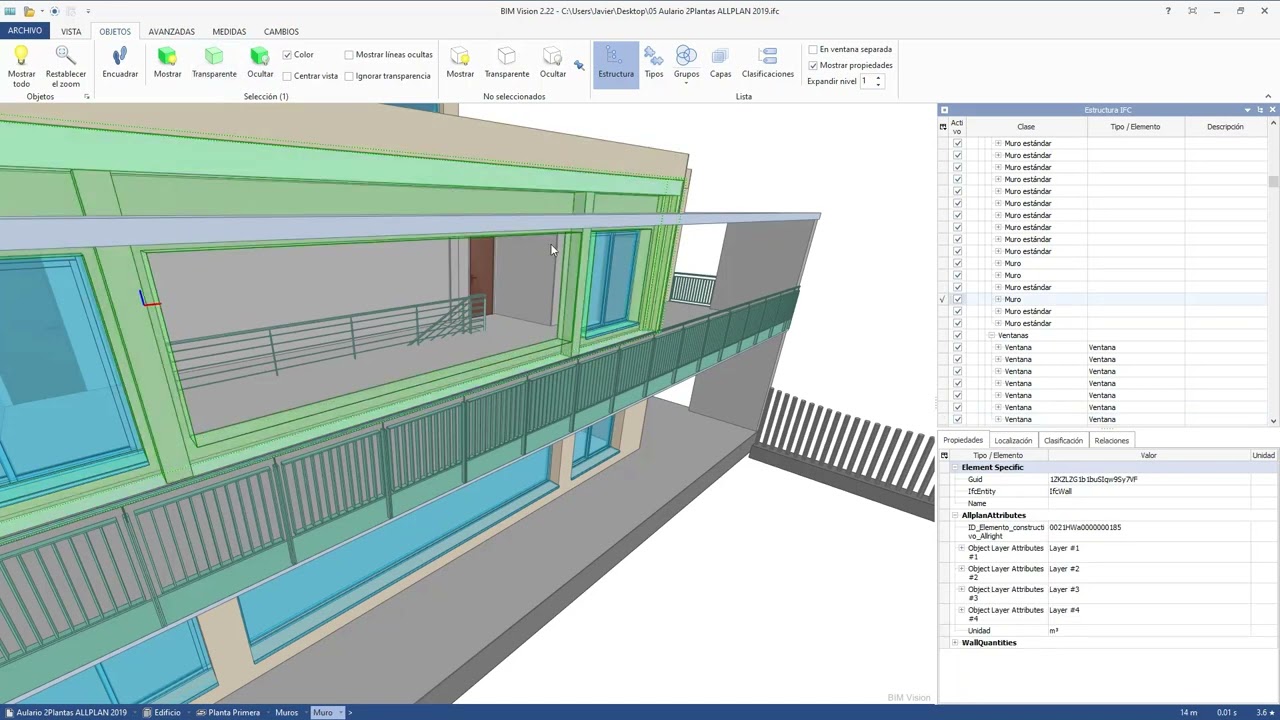
Task: Uncheck Mostrar propiedades checkbox
Action: 813,65
